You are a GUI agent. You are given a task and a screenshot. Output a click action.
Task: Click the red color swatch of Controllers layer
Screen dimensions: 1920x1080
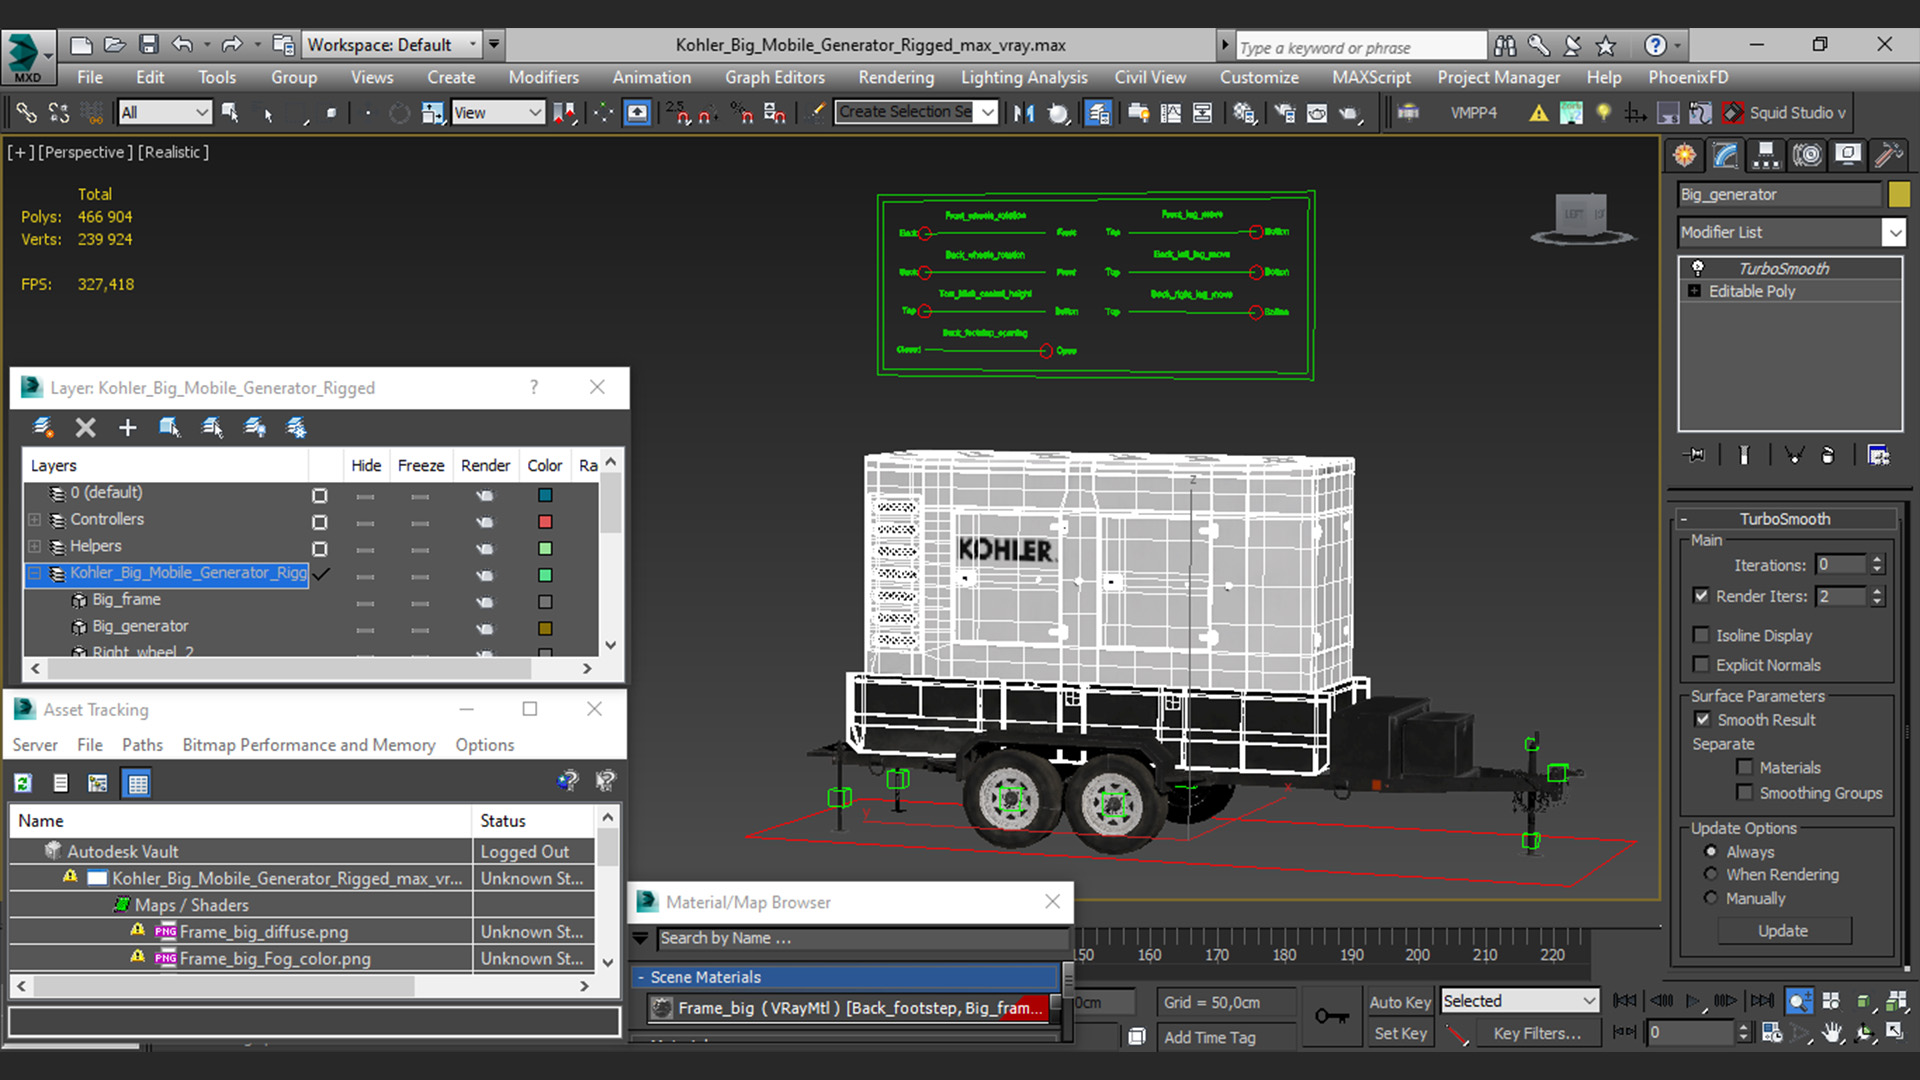click(x=545, y=521)
